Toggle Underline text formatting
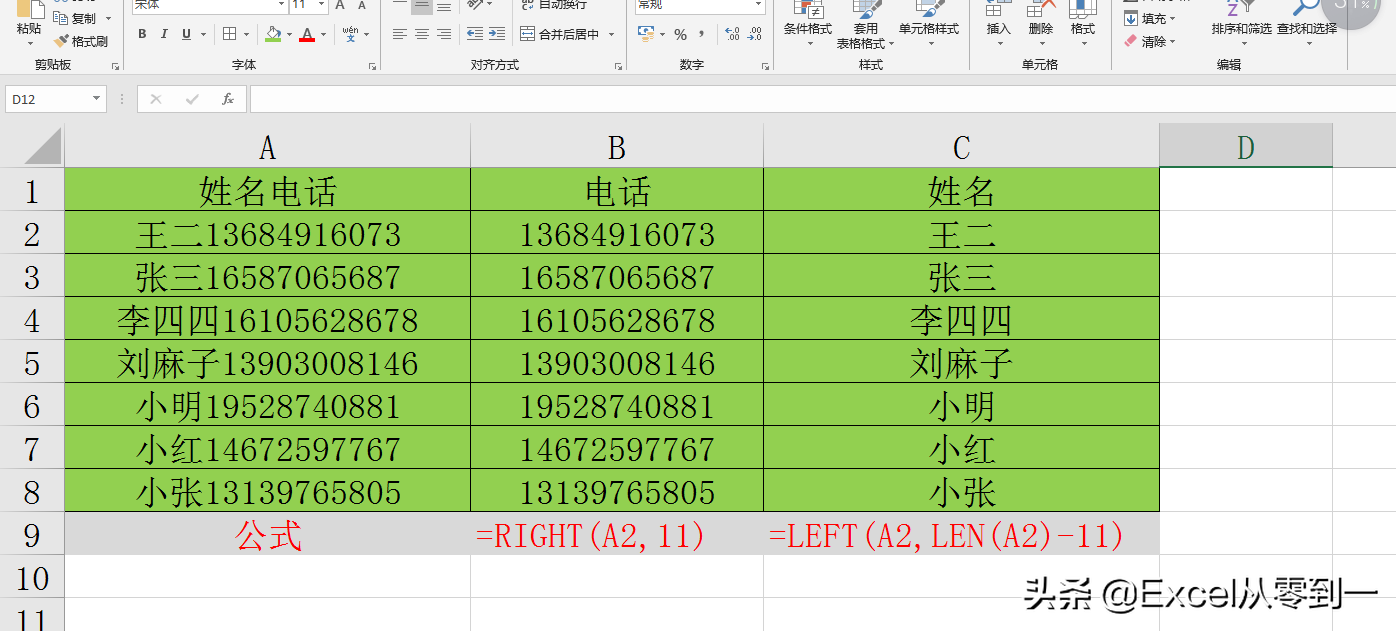Viewport: 1396px width, 631px height. (186, 34)
